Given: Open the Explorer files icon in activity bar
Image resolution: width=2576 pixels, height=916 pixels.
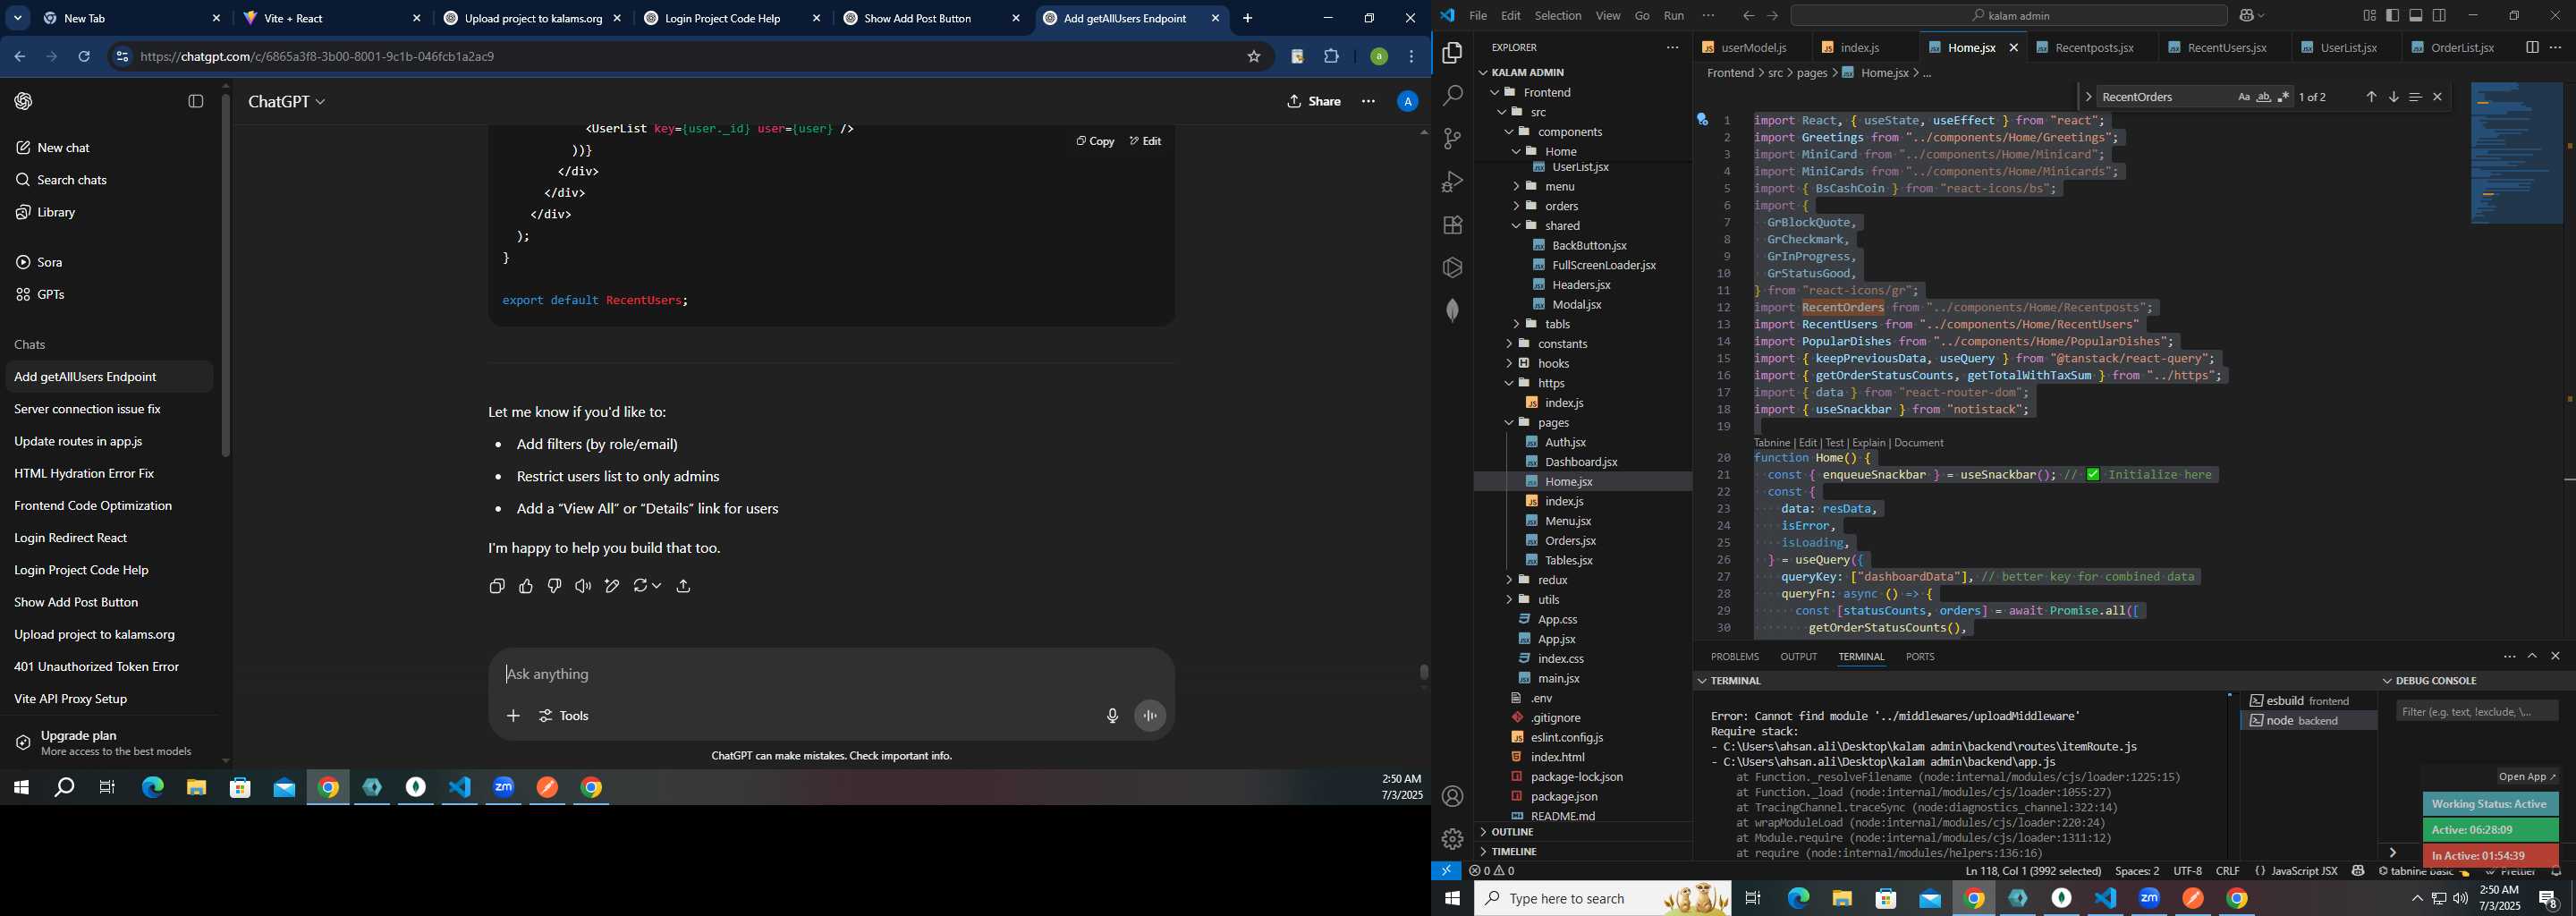Looking at the screenshot, I should point(1452,52).
